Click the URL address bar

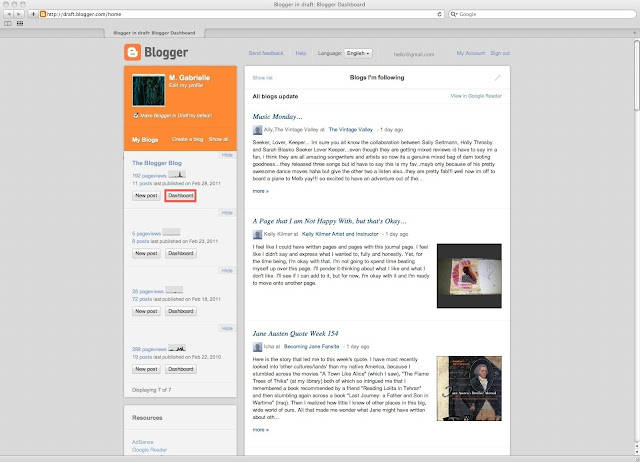pyautogui.click(x=241, y=14)
